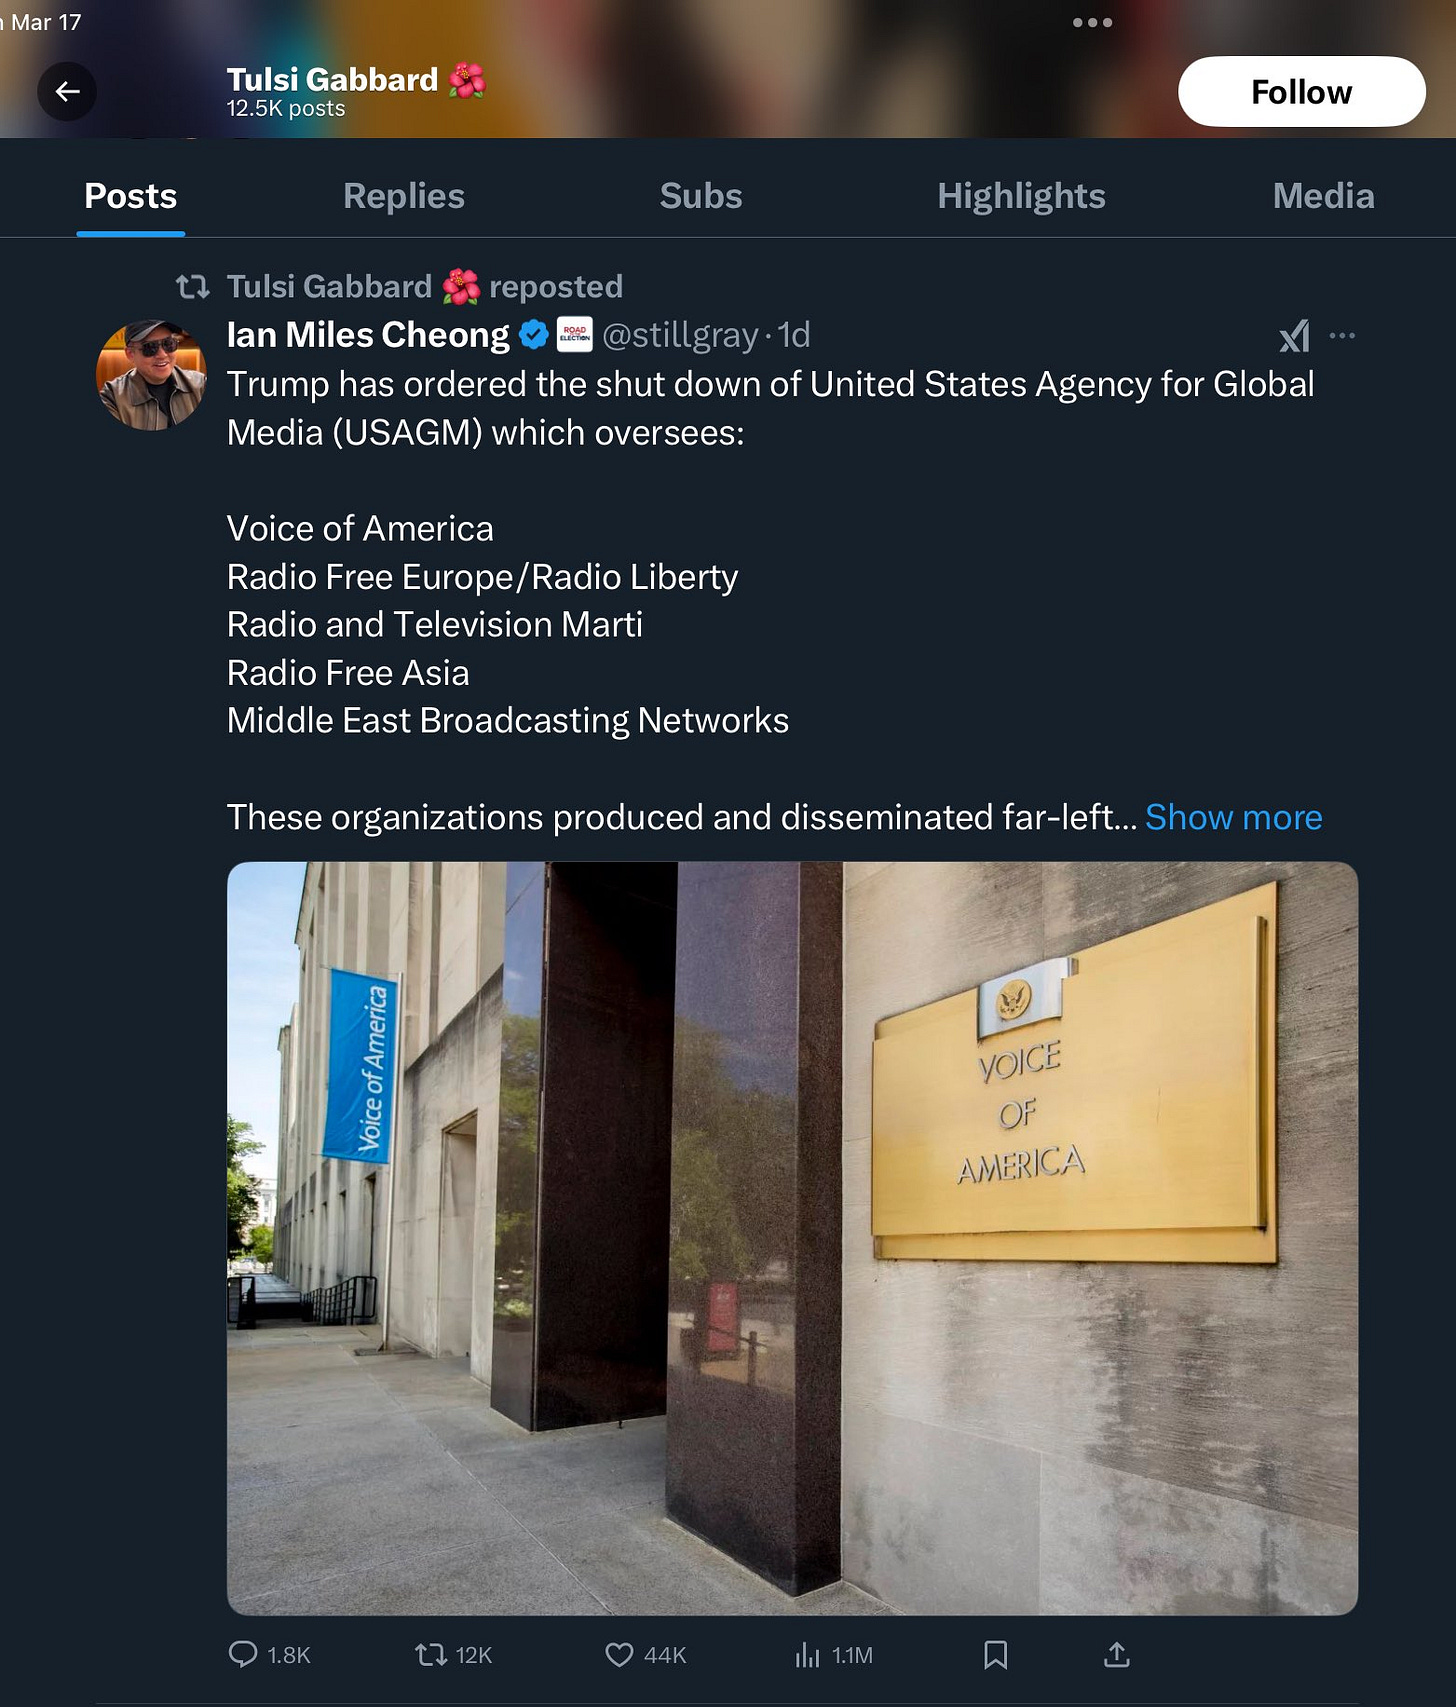Screen dimensions: 1456x1707
Task: Visit the @stillgray handle link
Action: click(x=680, y=335)
